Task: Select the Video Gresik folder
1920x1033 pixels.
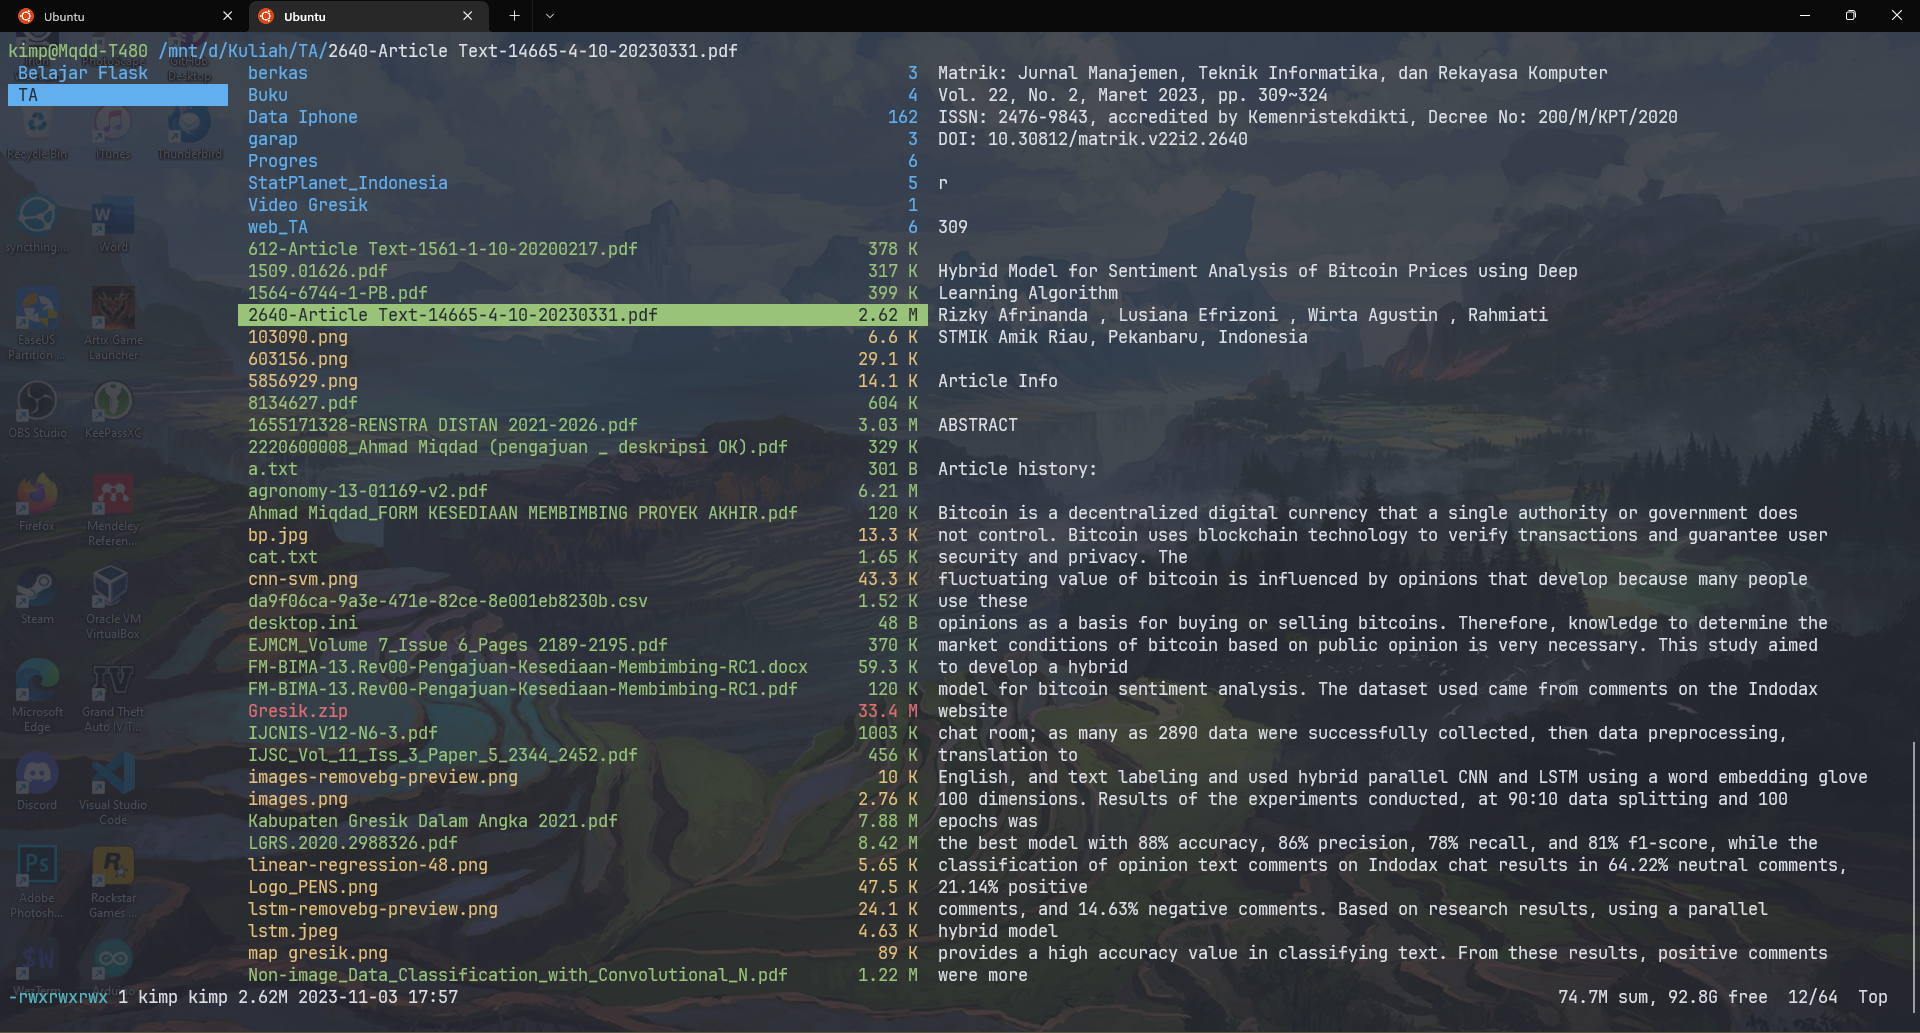Action: [x=307, y=205]
